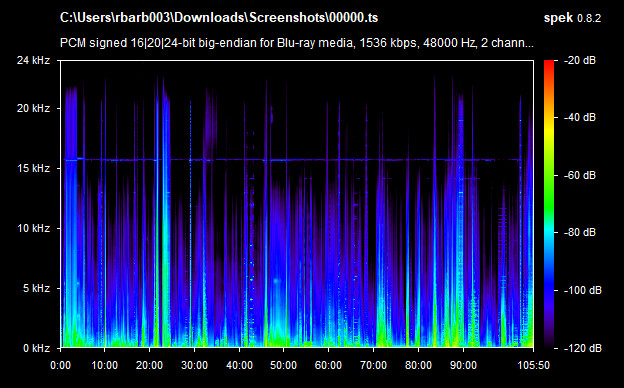Click the -60 dB legend label
624x388 pixels.
[x=580, y=175]
